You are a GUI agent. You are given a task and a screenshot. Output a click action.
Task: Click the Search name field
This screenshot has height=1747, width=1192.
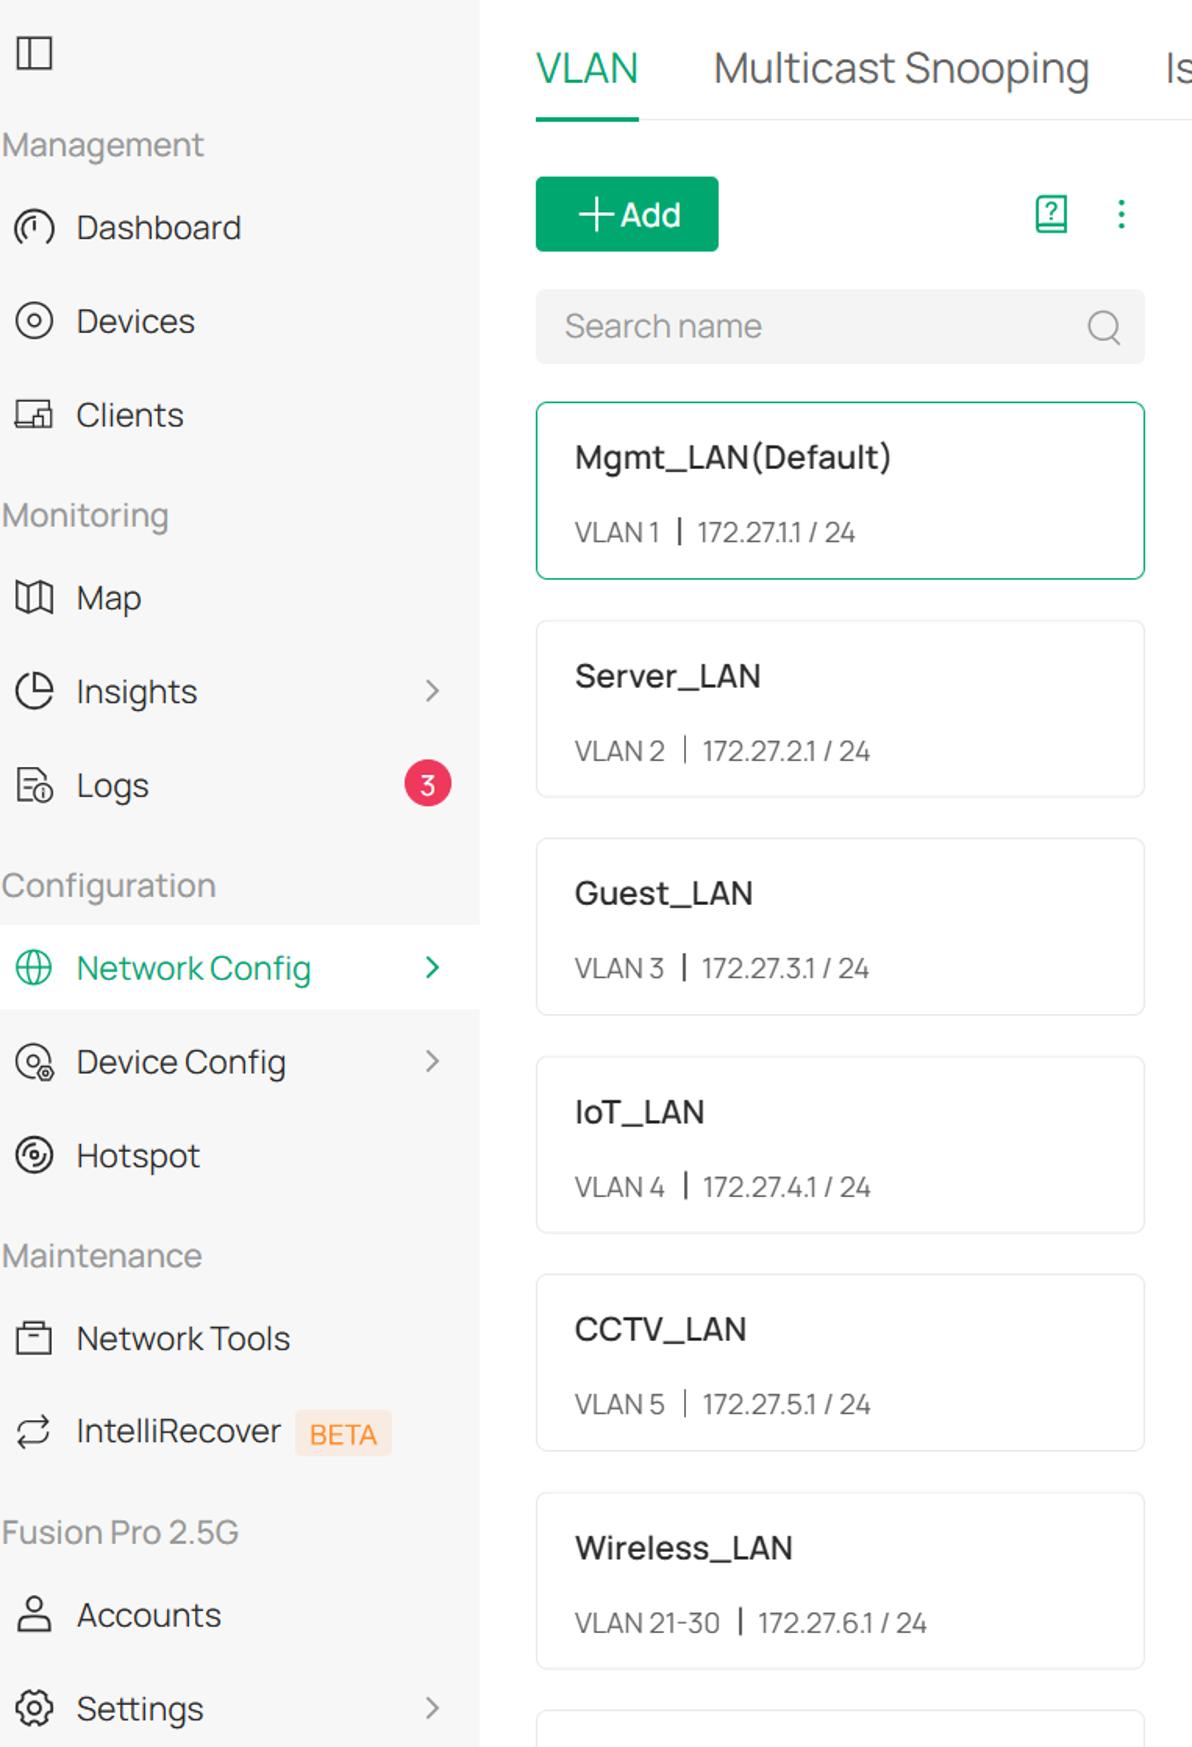[x=840, y=327]
